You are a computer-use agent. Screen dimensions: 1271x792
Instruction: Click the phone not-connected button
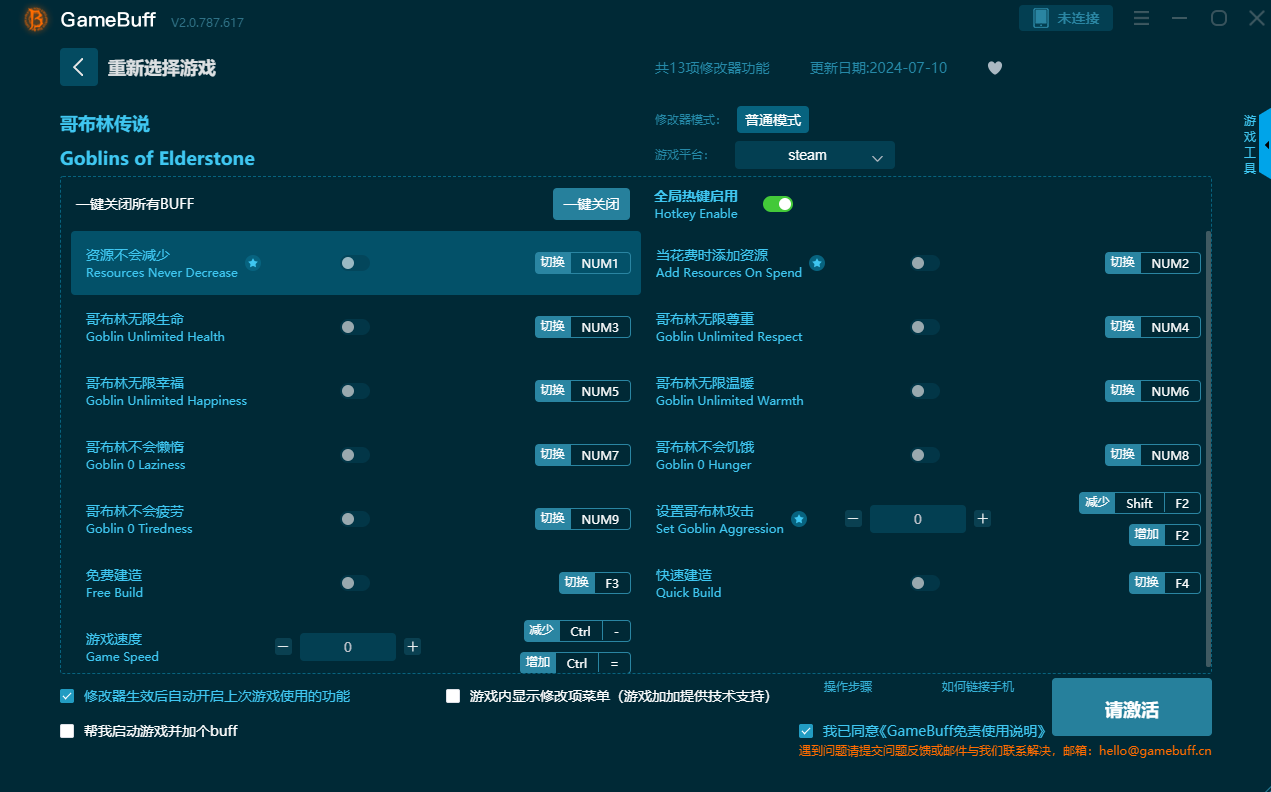[1066, 18]
